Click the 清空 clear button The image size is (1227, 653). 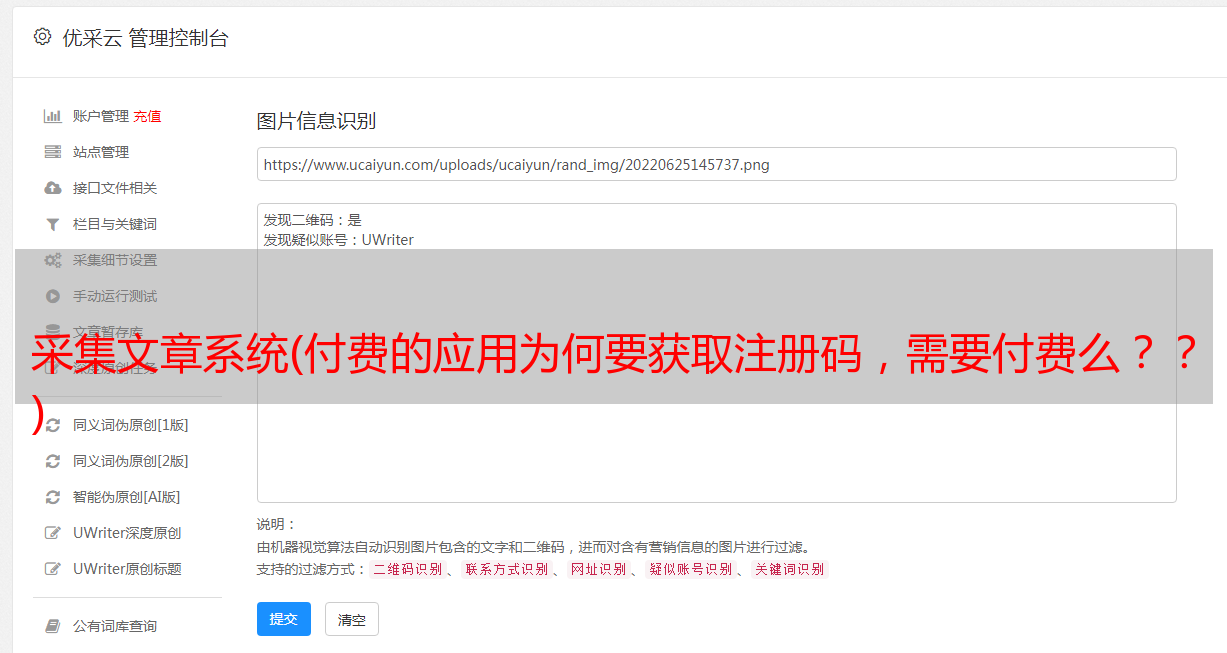click(x=352, y=619)
